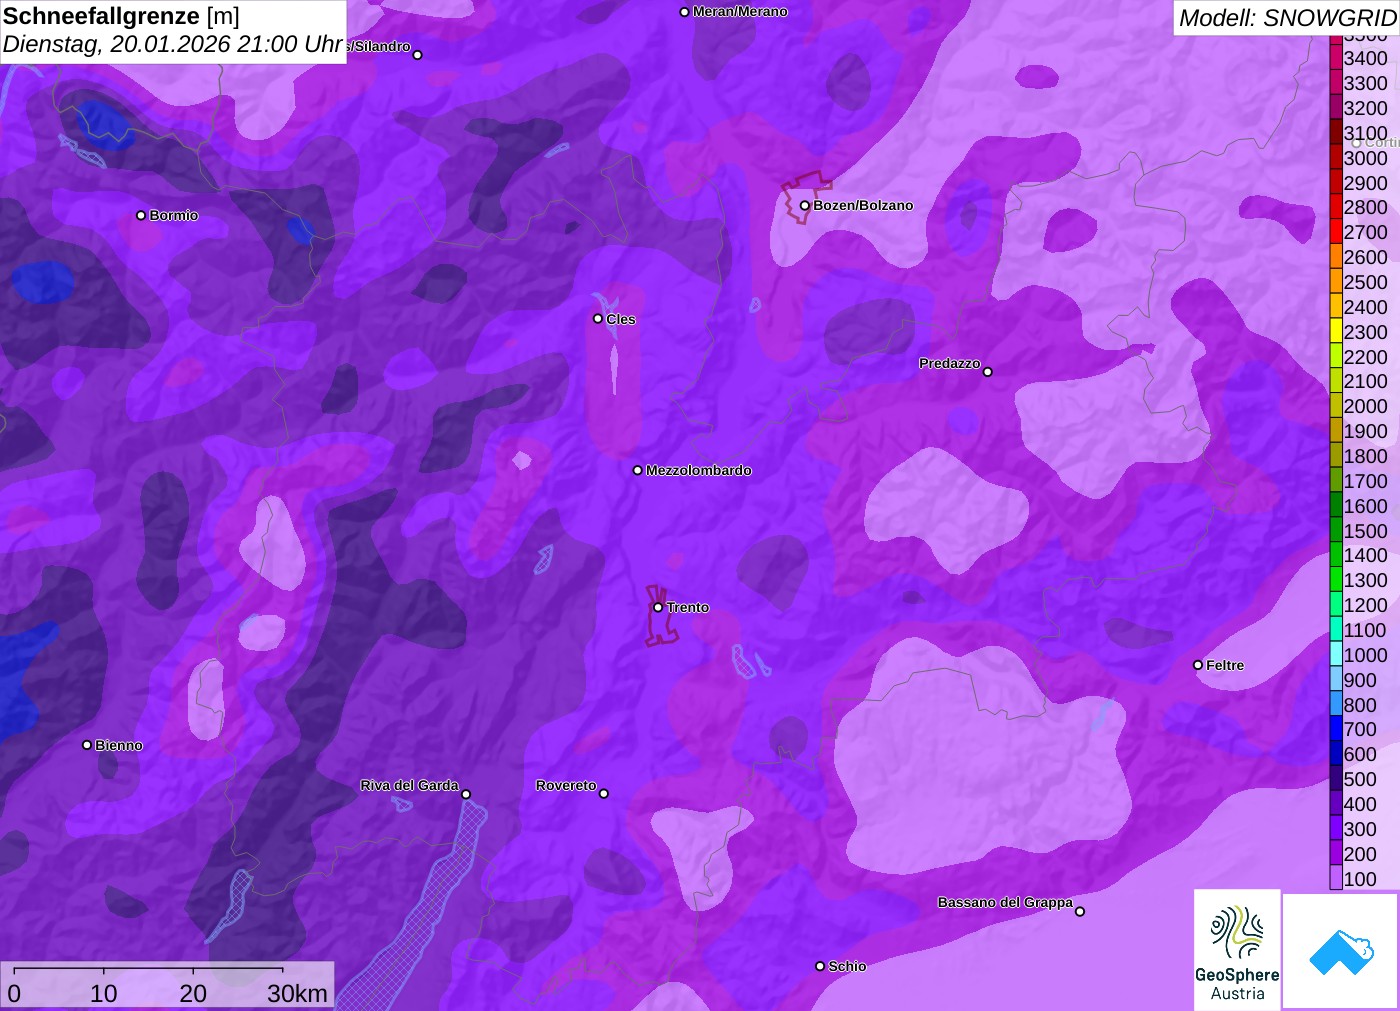Click the 10 mark on the scale bar
Screen dimensions: 1400x1011
coord(104,993)
